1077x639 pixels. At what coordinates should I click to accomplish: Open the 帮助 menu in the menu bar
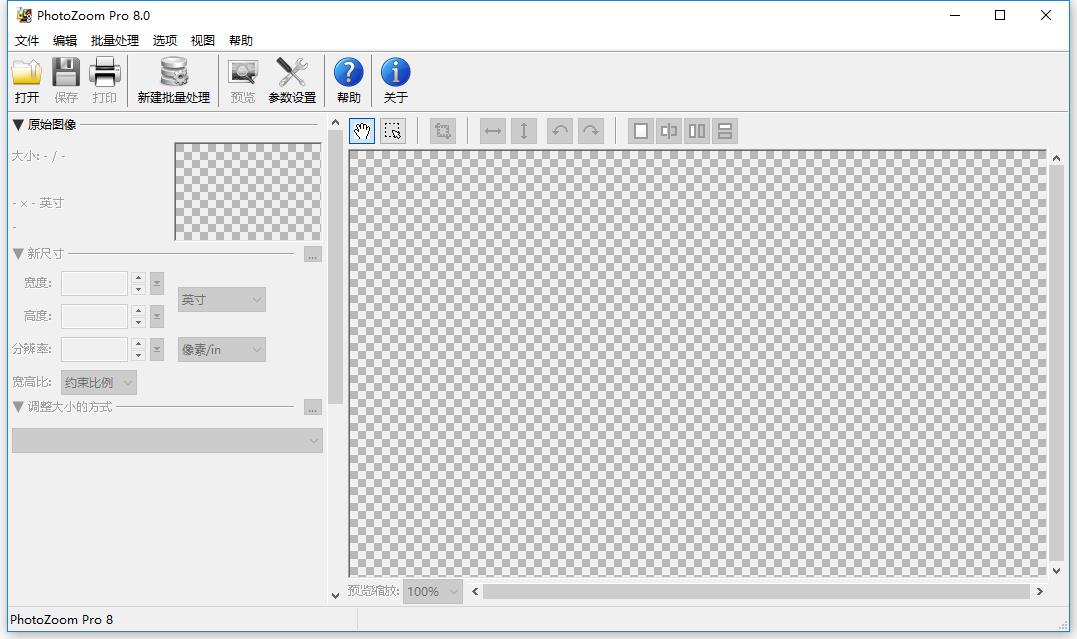tap(241, 41)
